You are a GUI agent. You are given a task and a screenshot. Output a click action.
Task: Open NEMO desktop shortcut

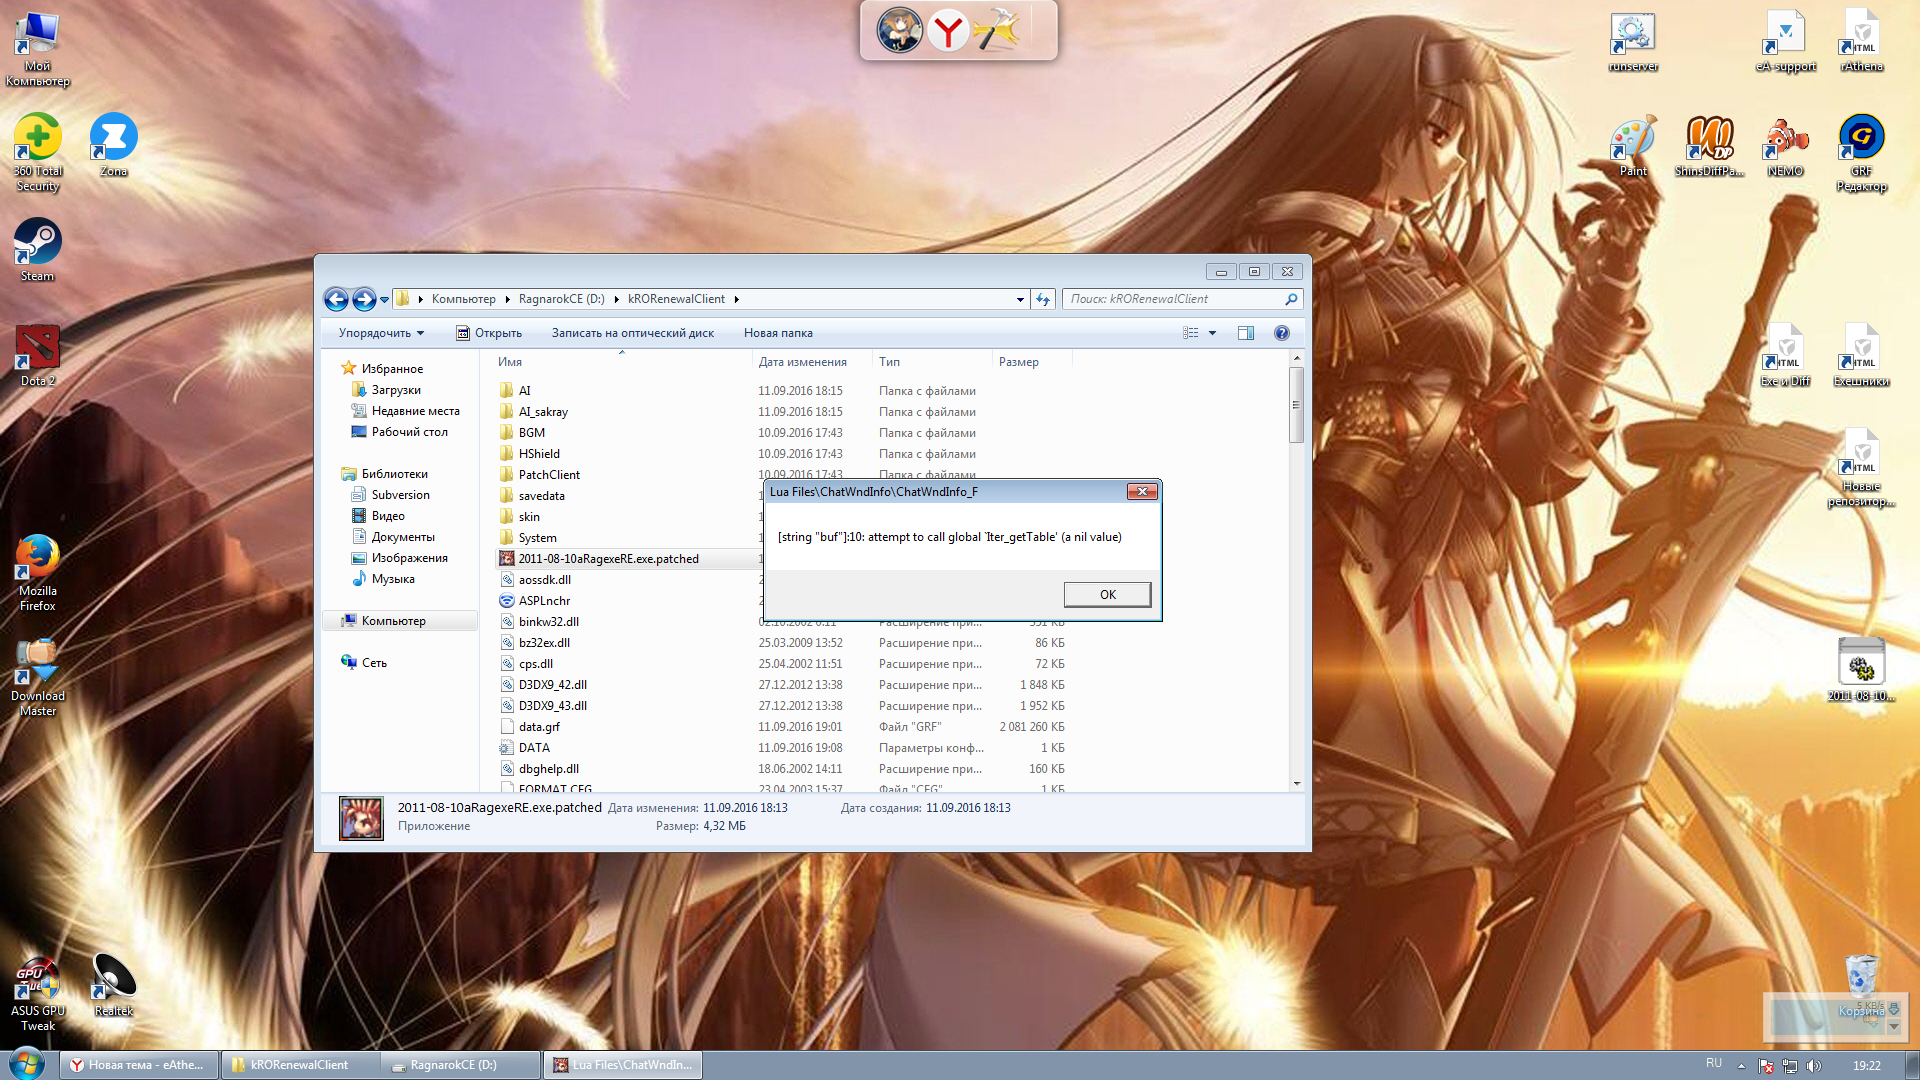1785,146
